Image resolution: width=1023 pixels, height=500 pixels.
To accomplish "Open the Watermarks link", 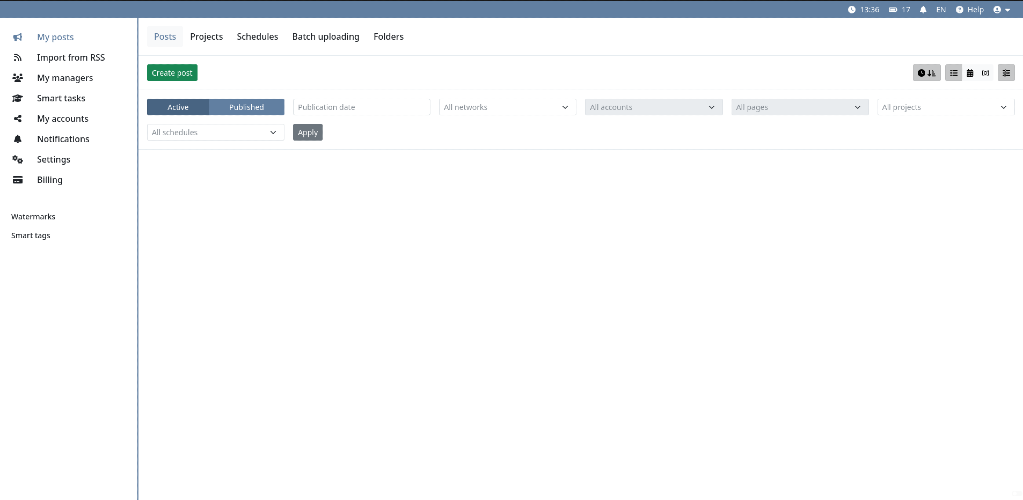I will click(33, 217).
